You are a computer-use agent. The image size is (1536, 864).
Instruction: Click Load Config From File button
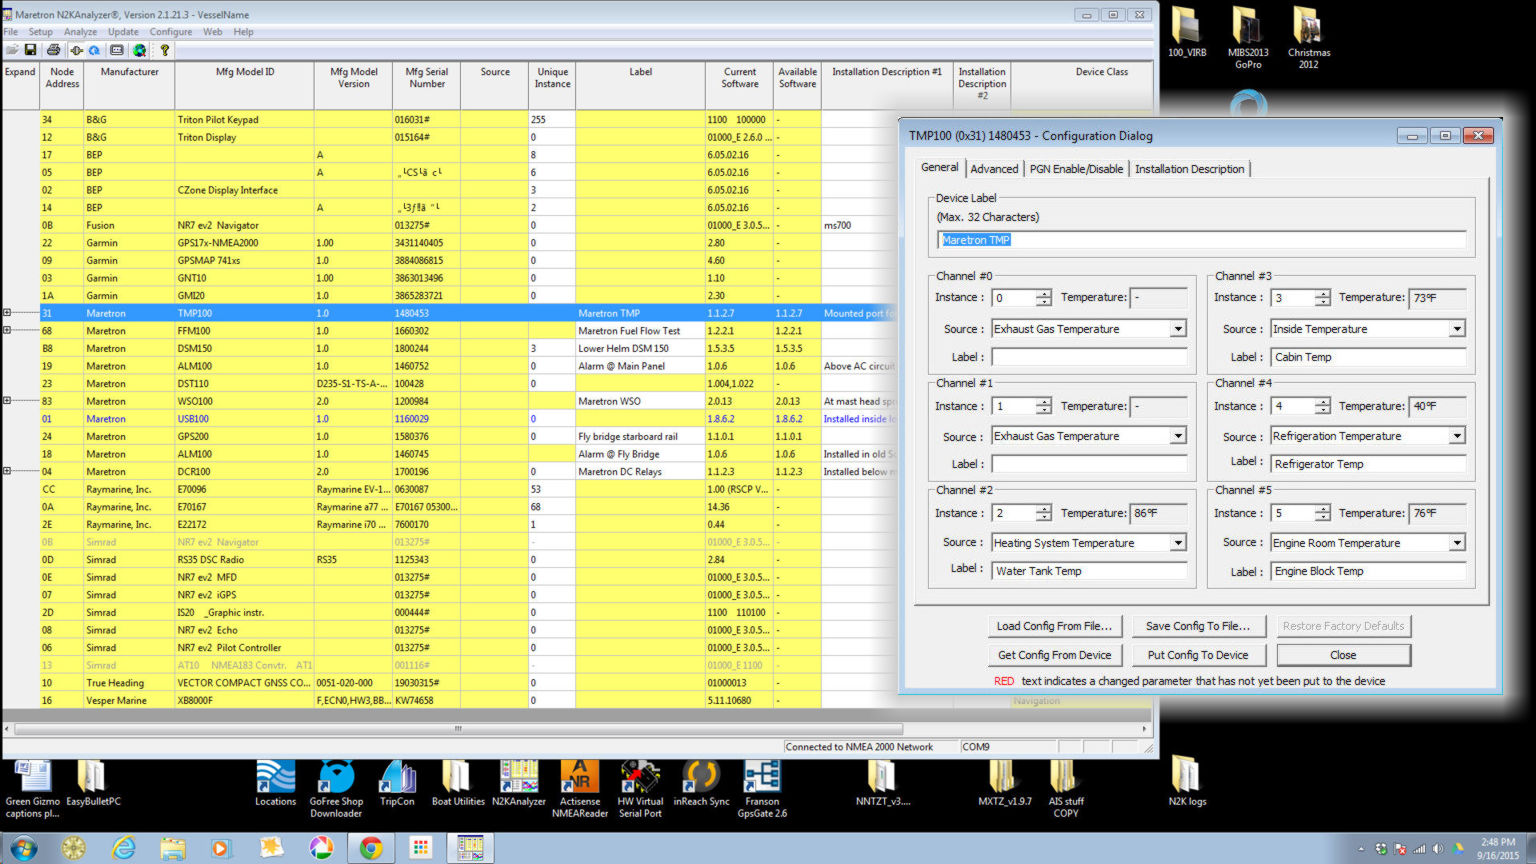1054,626
